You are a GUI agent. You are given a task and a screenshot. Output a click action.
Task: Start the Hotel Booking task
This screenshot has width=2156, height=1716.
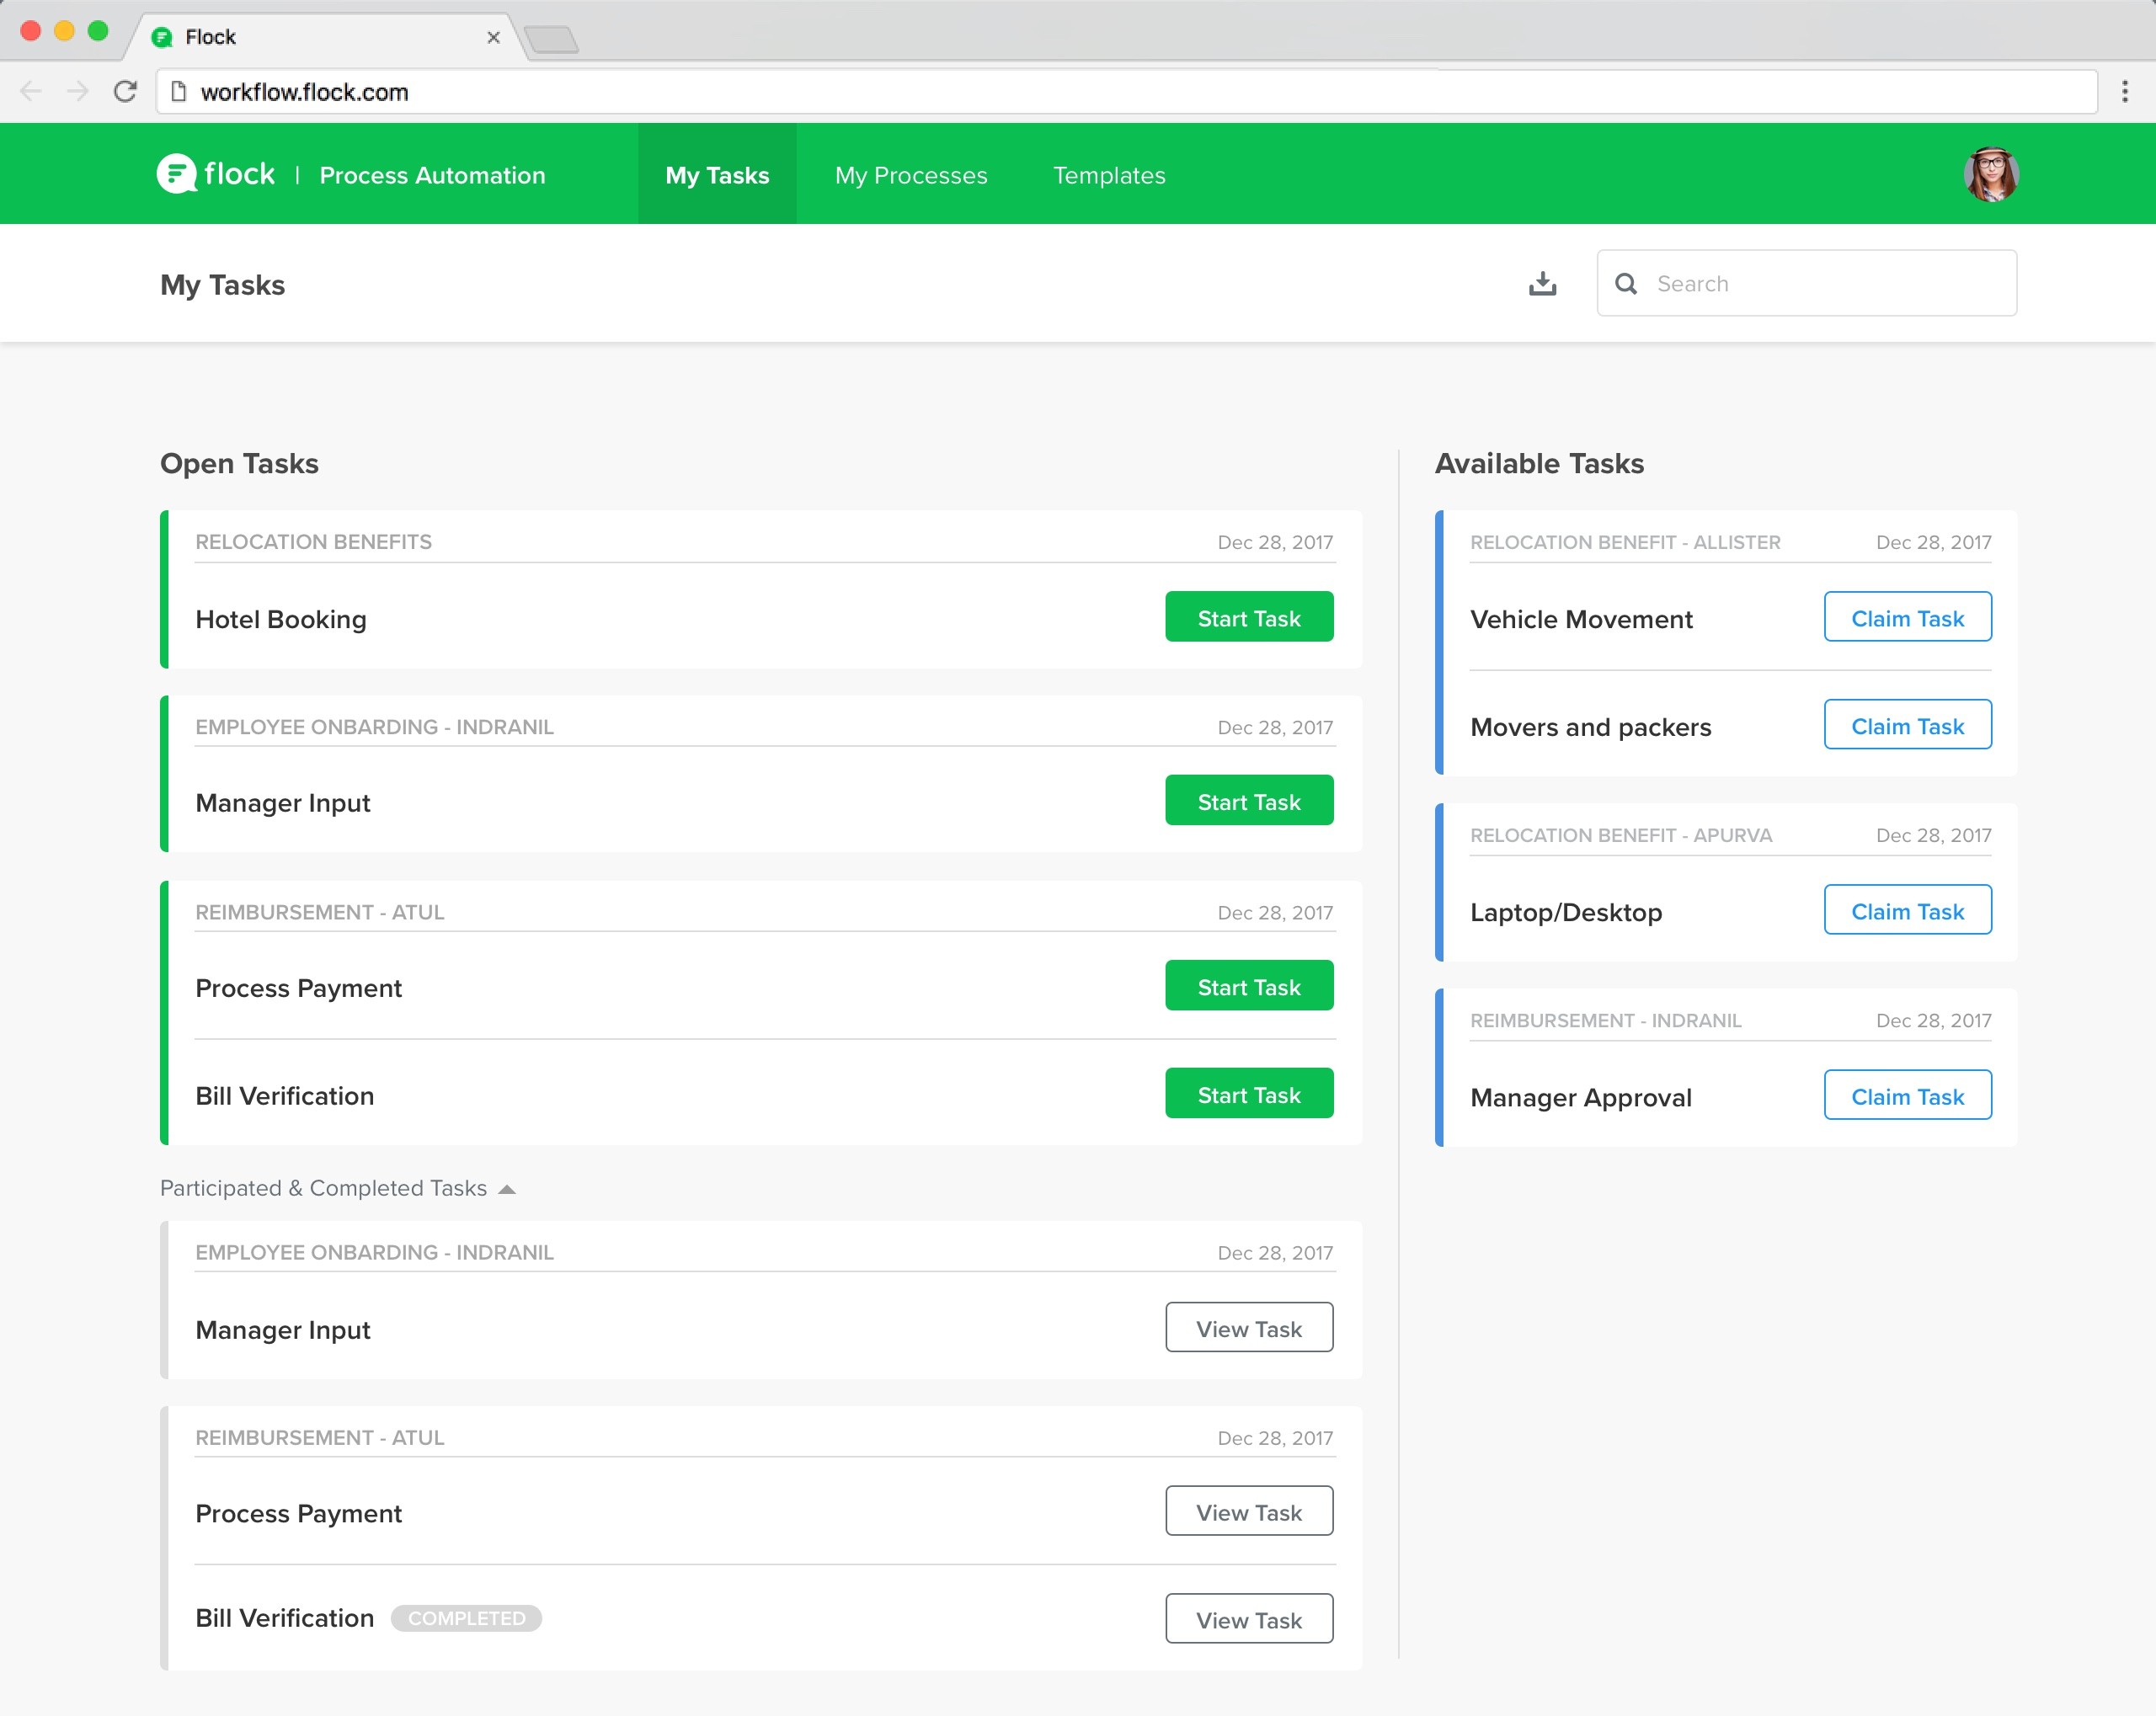click(x=1249, y=617)
